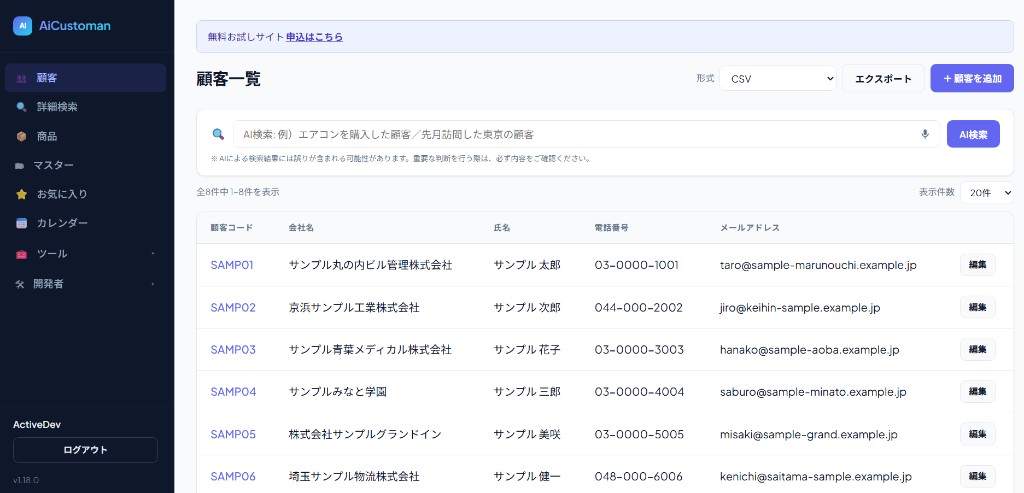Open customer code SAMP03
Screen dimensions: 1024x493
click(x=233, y=350)
